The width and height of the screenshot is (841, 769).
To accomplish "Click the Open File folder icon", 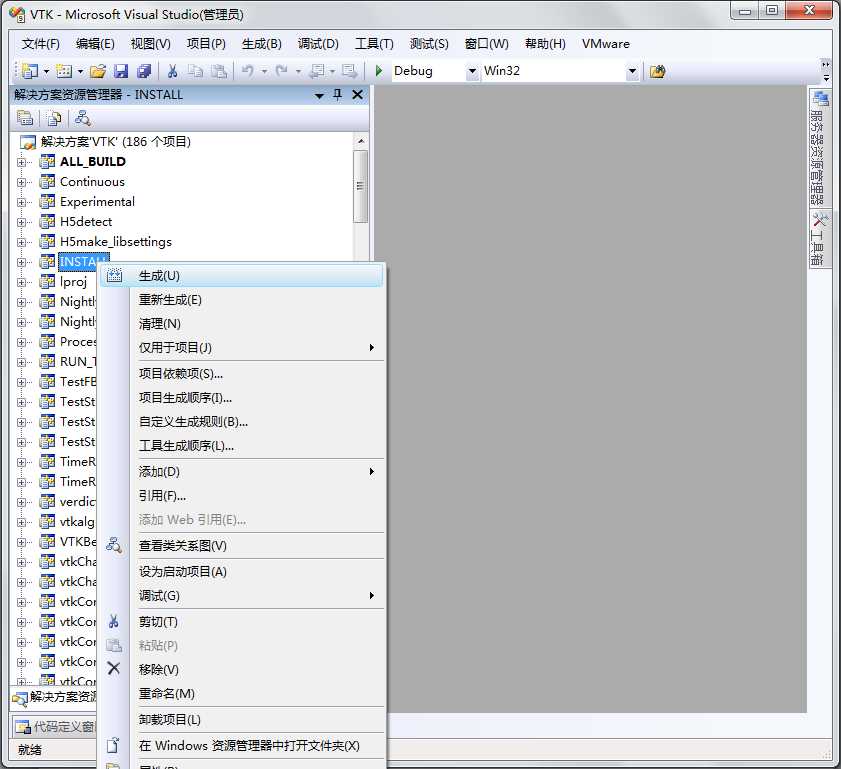I will tap(98, 71).
